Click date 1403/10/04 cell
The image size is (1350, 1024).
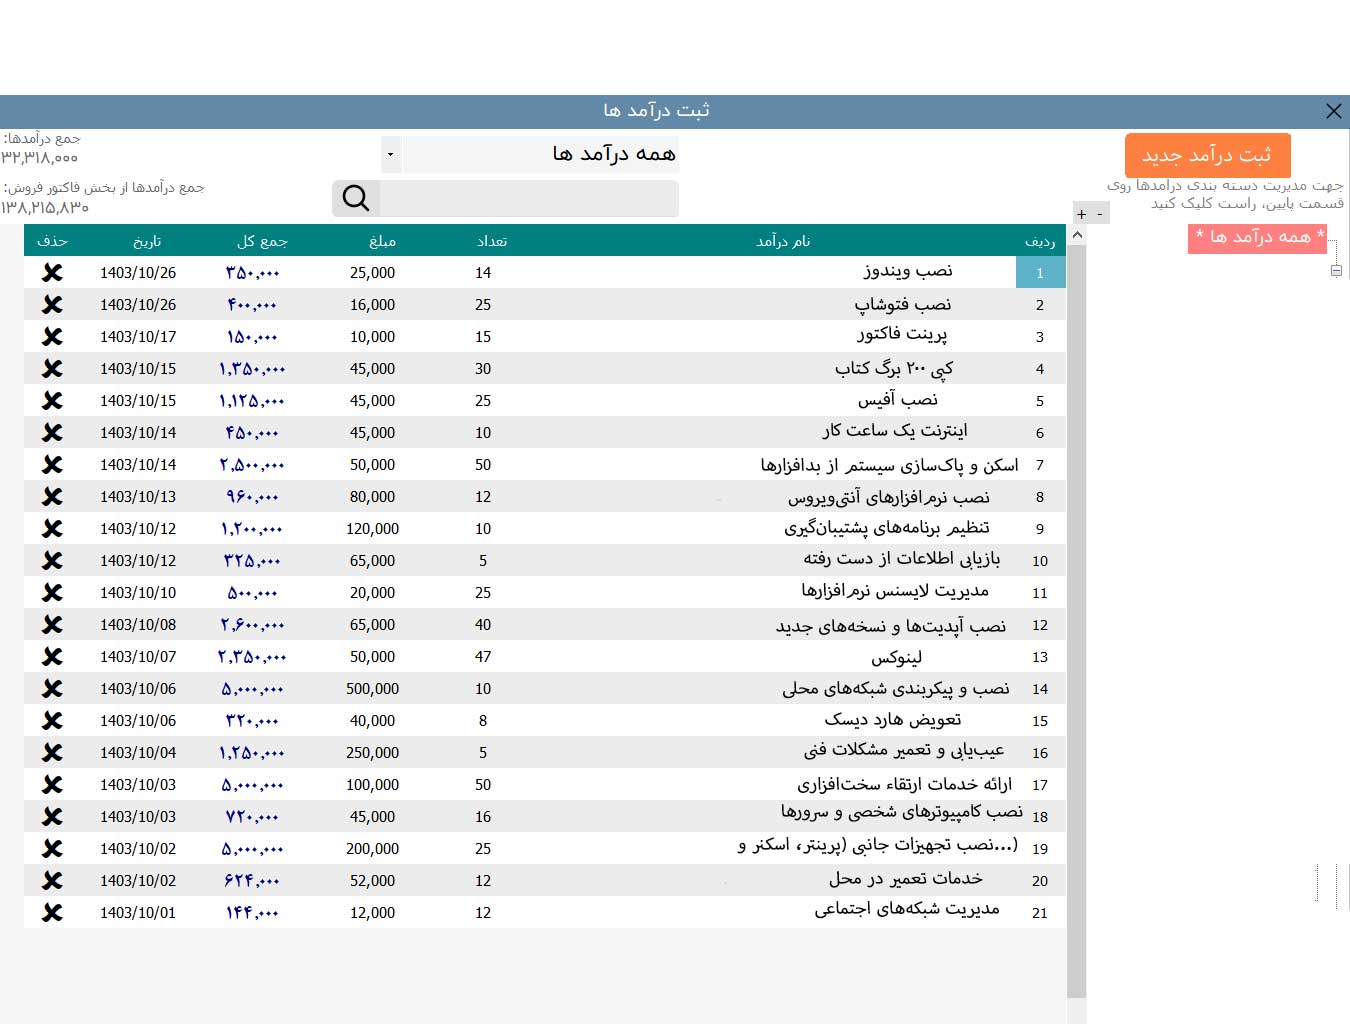[138, 753]
